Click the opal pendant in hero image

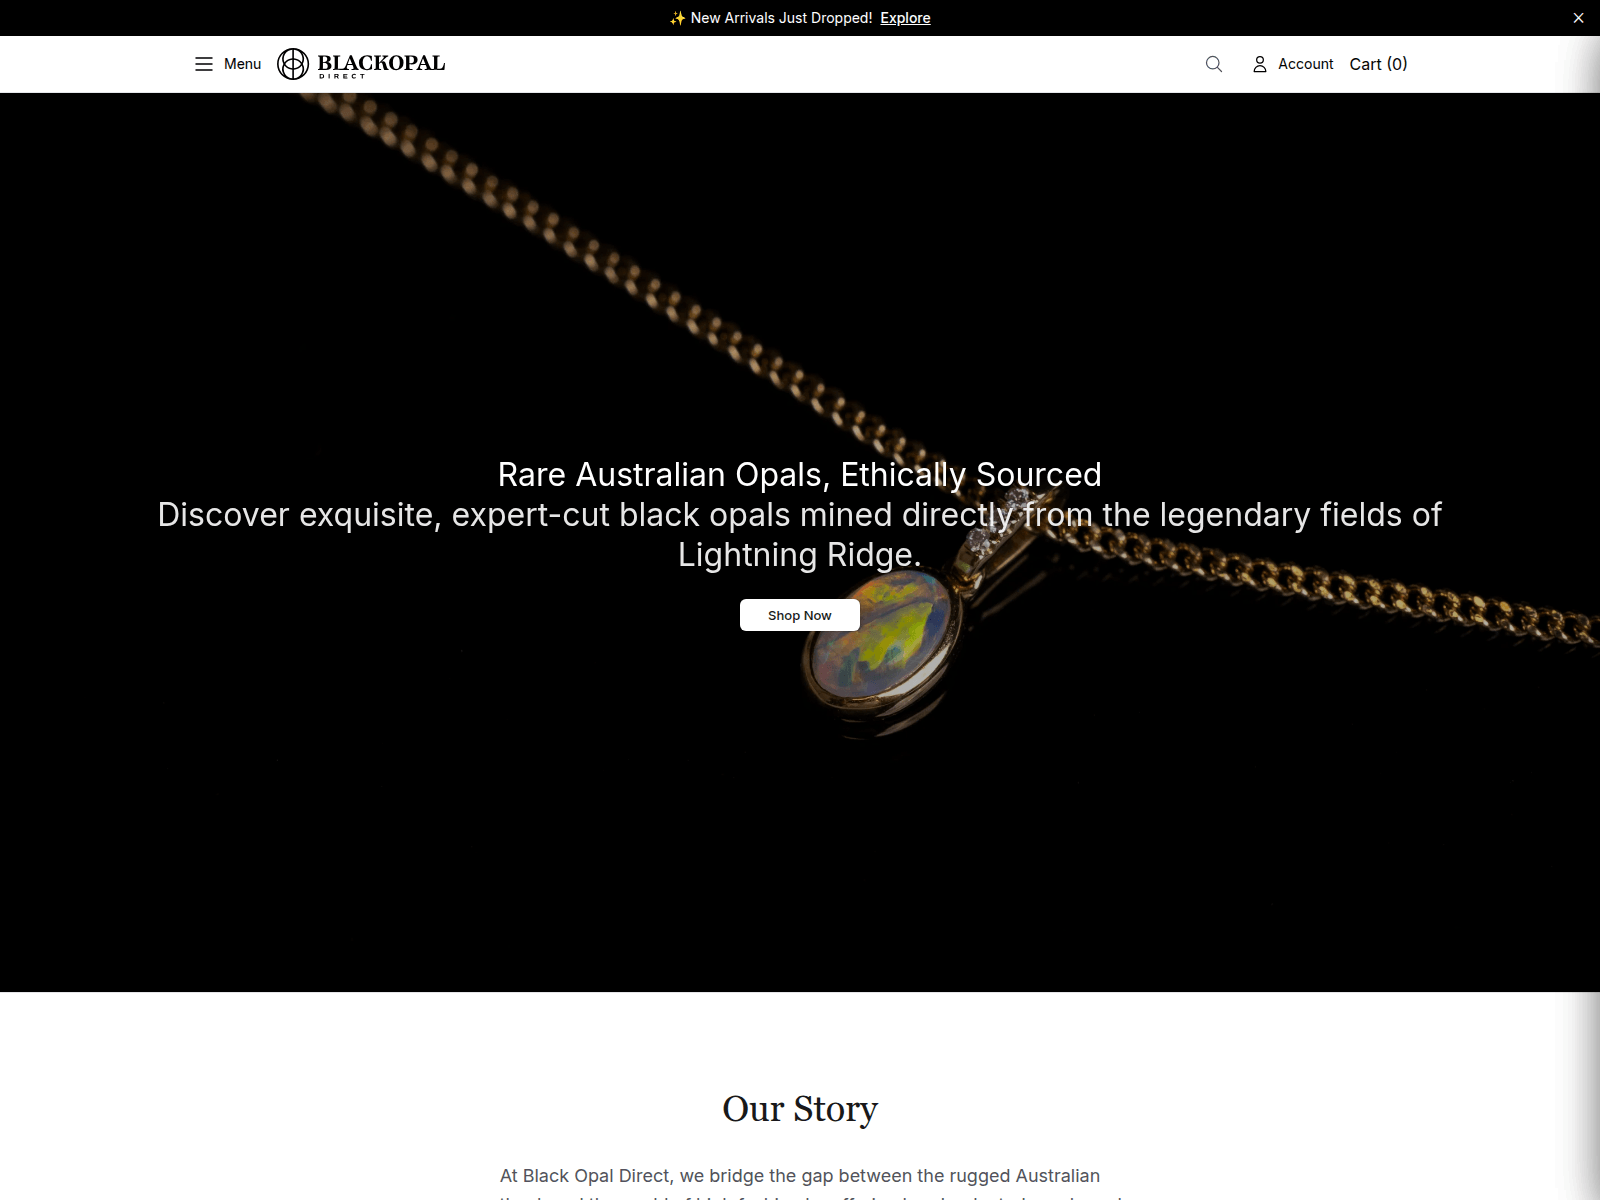[x=882, y=640]
